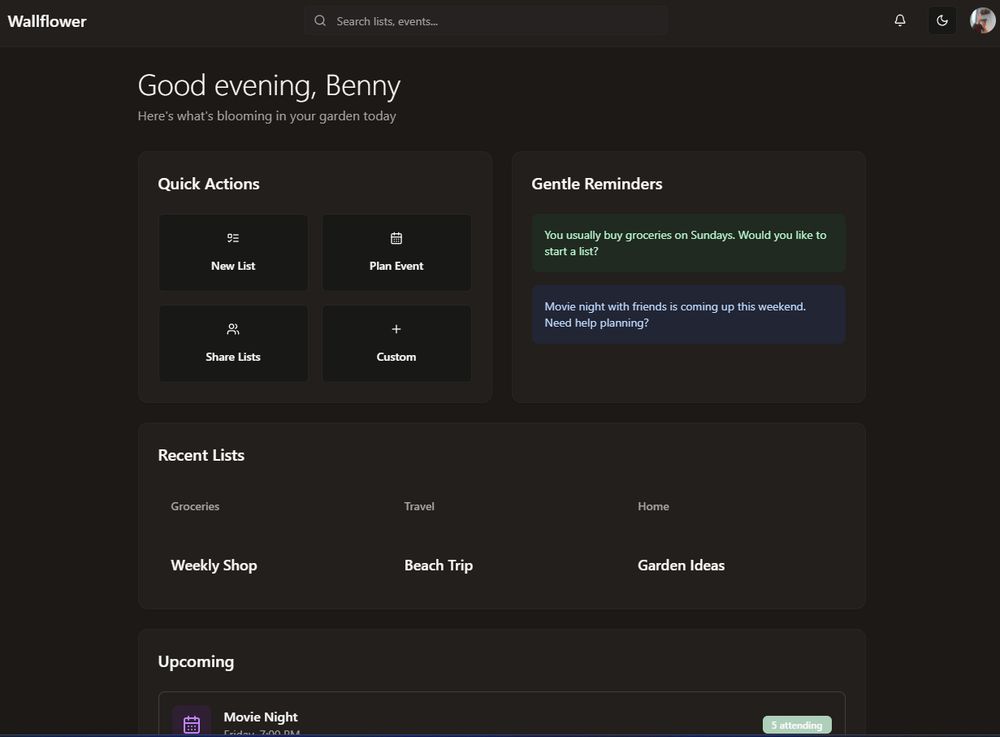
Task: Open the Movie Night event
Action: pos(502,714)
